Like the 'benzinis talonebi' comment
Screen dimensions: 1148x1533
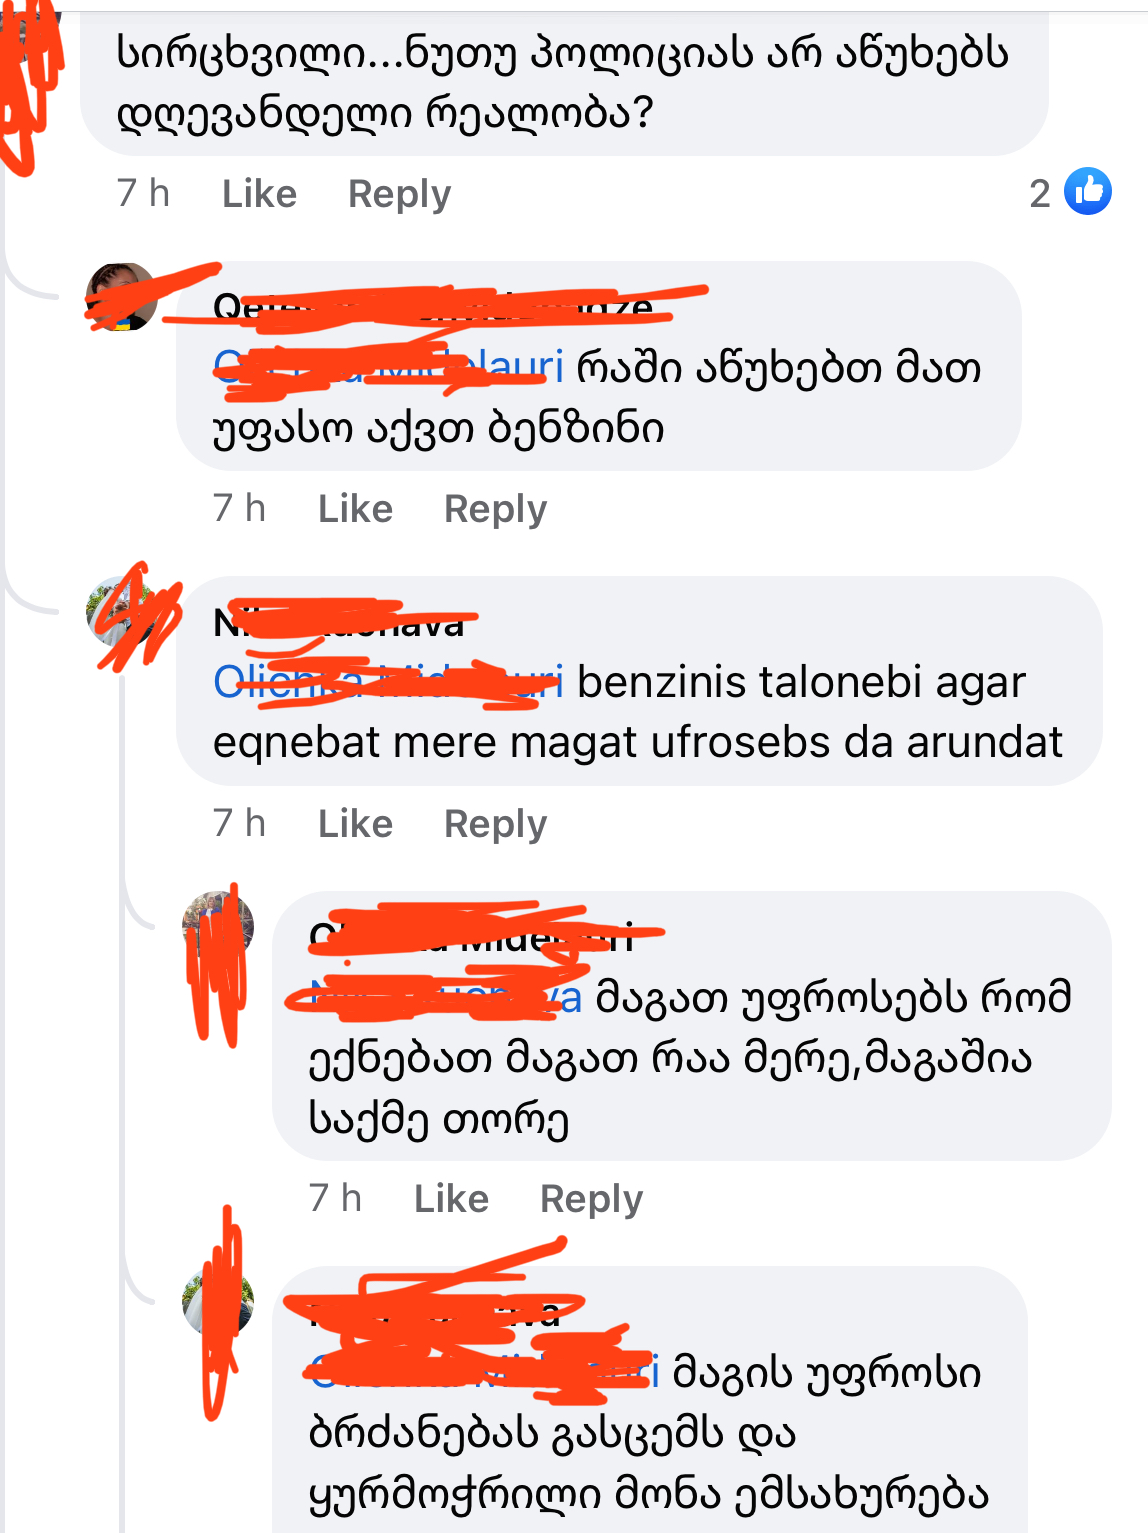tap(355, 823)
